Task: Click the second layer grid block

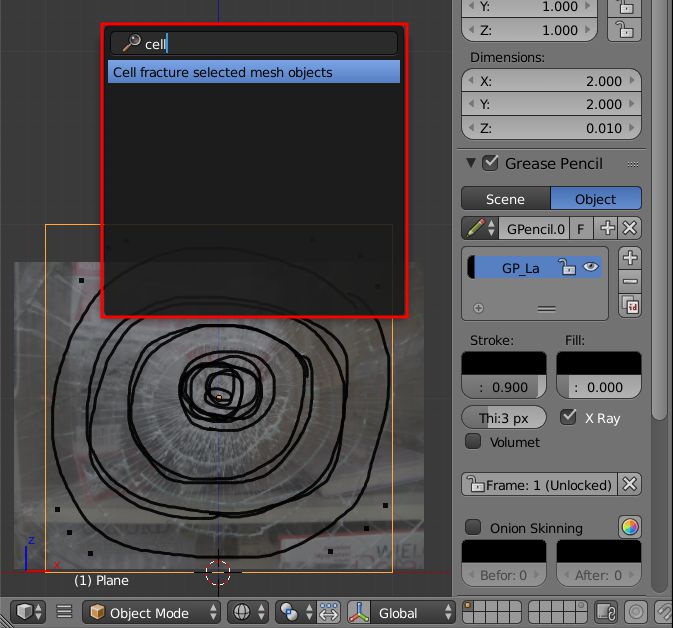Action: (557, 612)
